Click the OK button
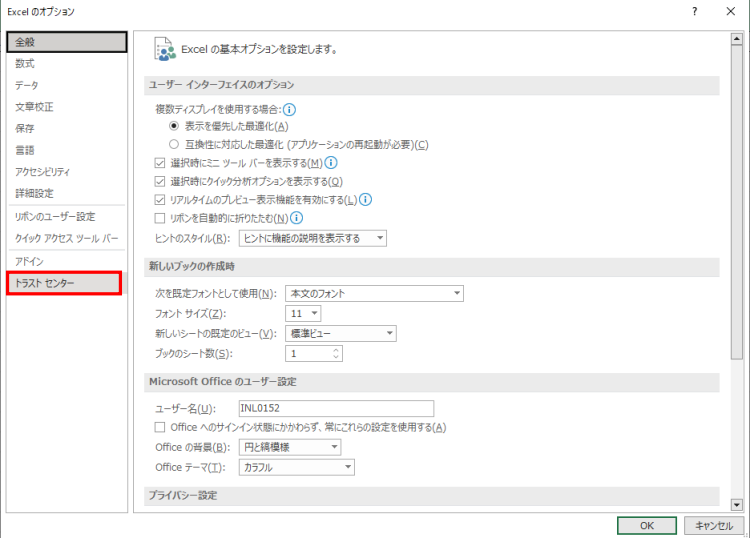 click(646, 525)
